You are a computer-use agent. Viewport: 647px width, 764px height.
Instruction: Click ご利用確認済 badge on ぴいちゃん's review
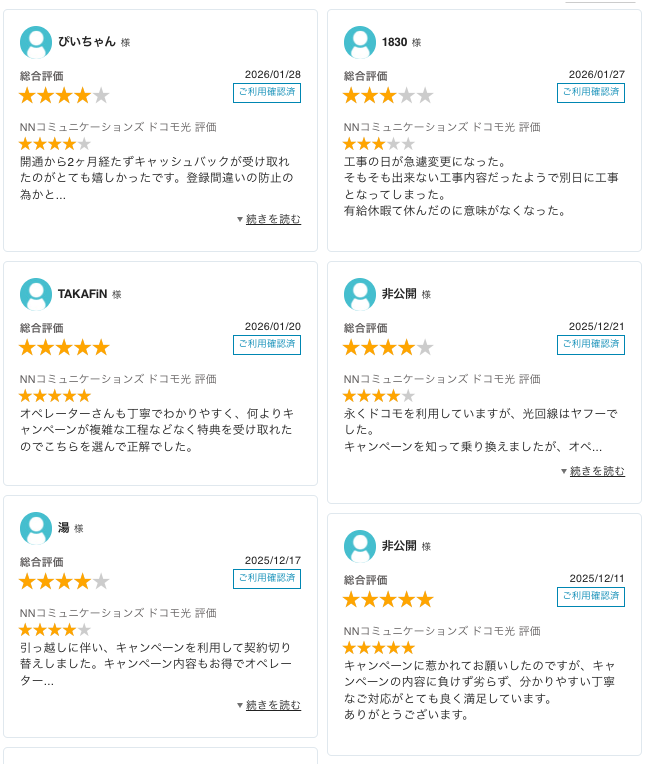coord(267,93)
